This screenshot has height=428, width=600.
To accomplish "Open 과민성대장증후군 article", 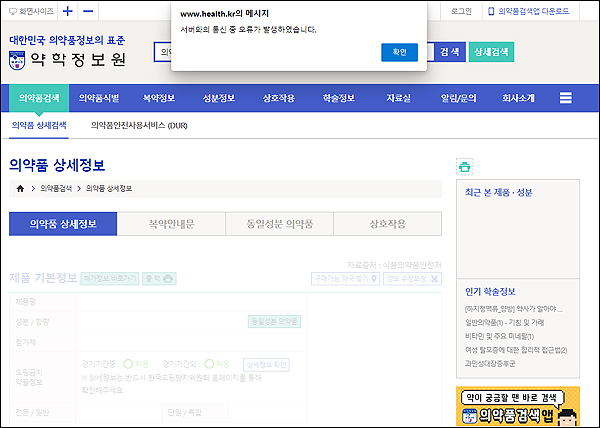I will (x=490, y=363).
